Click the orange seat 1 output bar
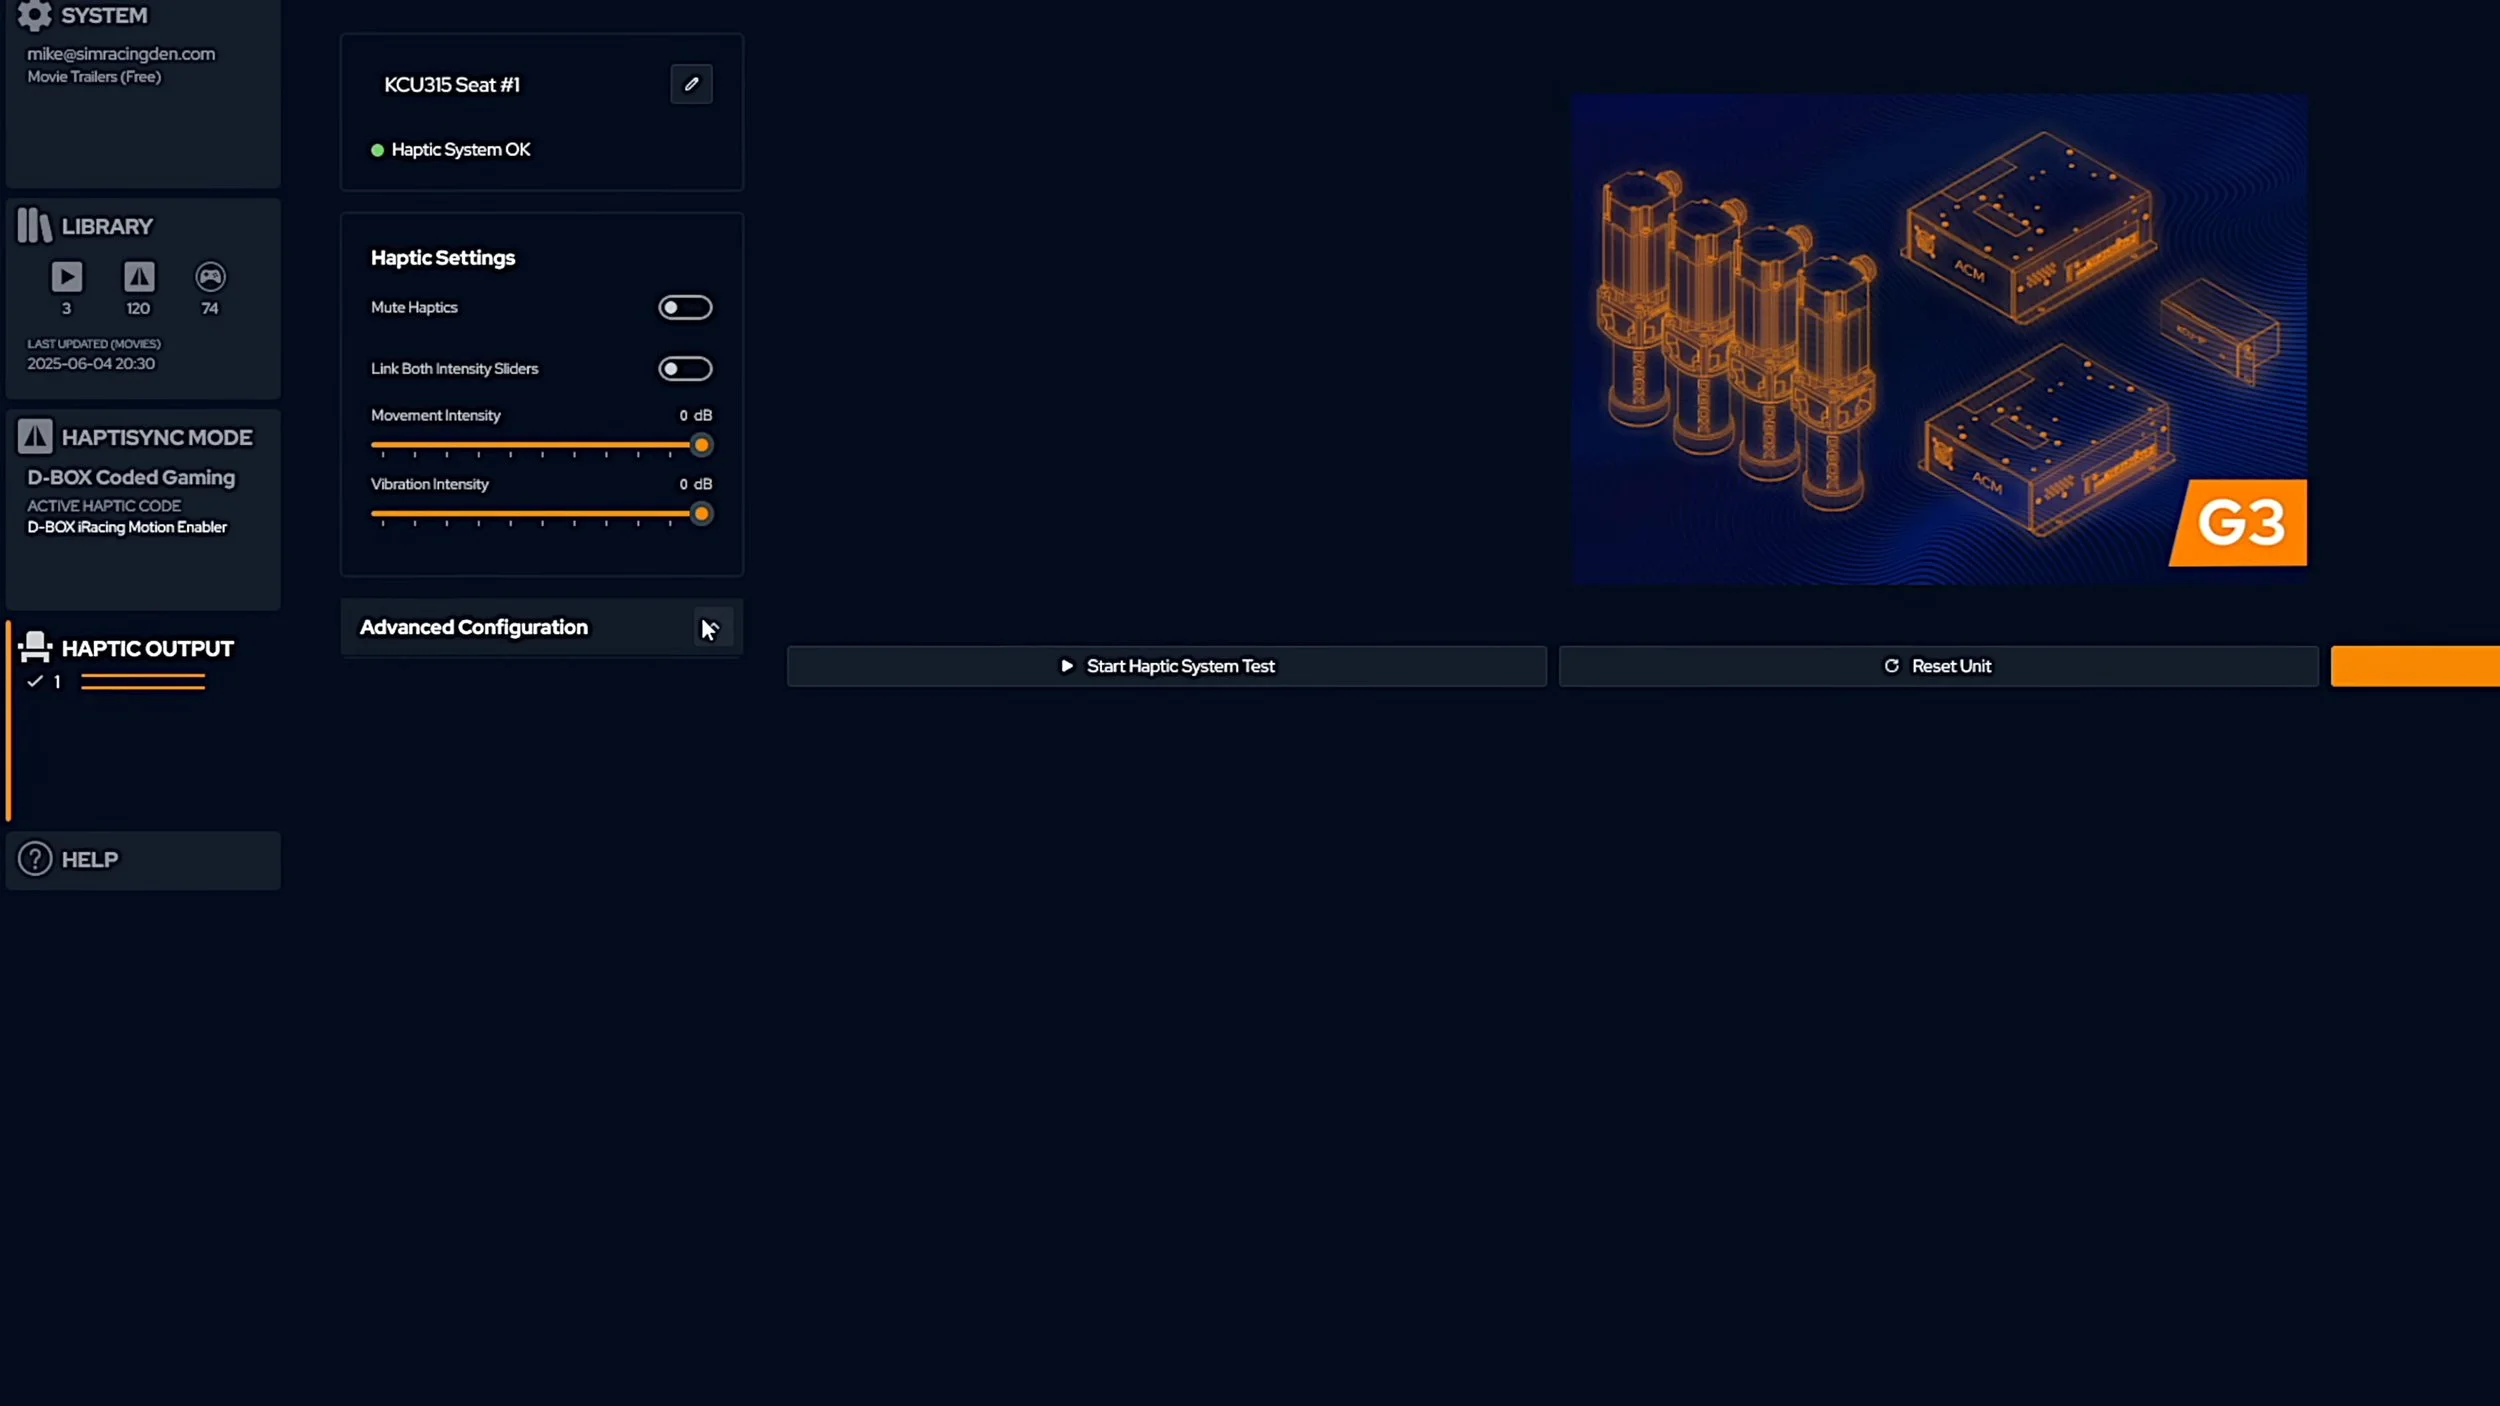This screenshot has height=1406, width=2500. click(x=143, y=682)
